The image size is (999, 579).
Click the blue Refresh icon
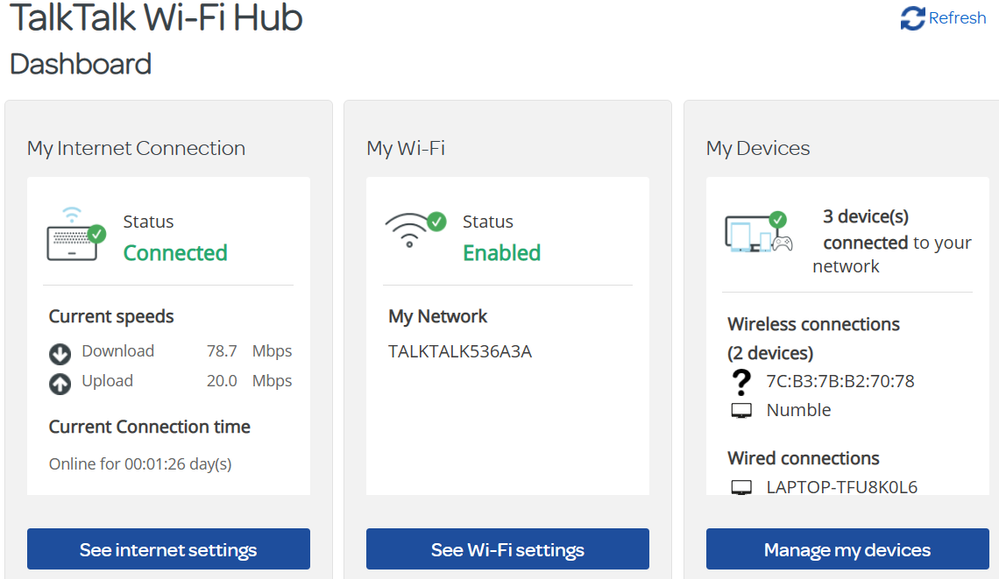[x=911, y=17]
